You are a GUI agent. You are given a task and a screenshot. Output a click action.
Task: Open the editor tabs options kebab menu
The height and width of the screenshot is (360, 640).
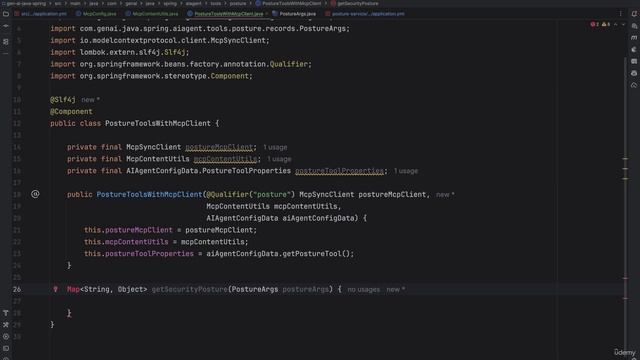coord(621,14)
